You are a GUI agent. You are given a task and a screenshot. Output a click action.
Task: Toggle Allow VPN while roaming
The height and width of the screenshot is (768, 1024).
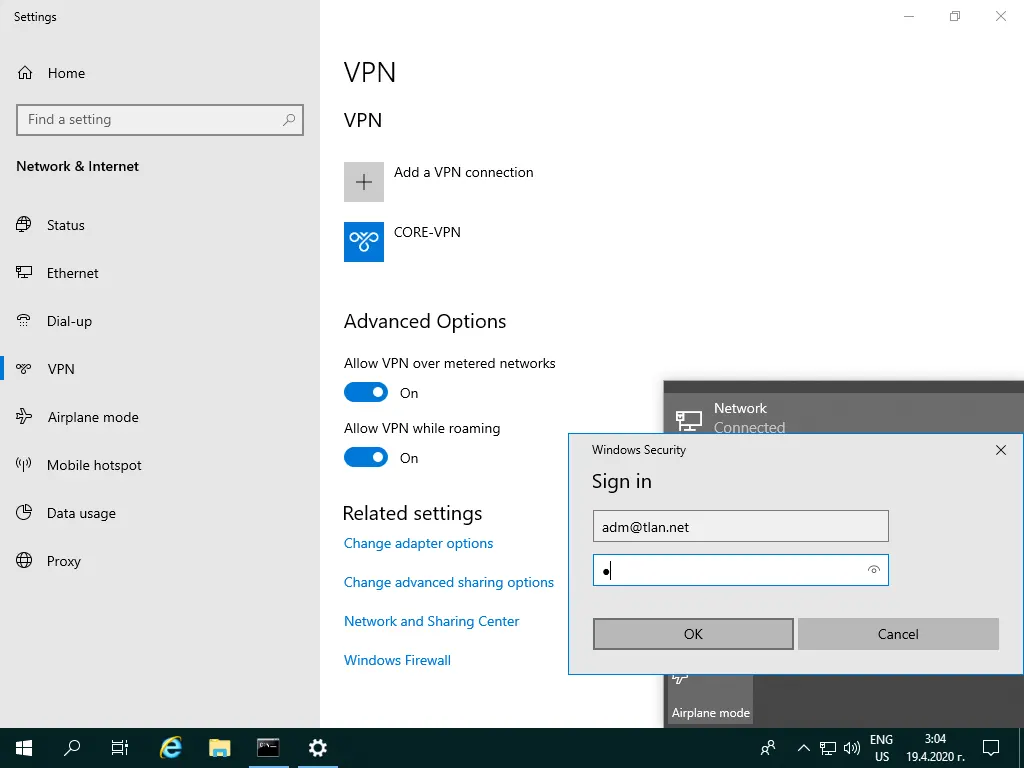tap(366, 457)
